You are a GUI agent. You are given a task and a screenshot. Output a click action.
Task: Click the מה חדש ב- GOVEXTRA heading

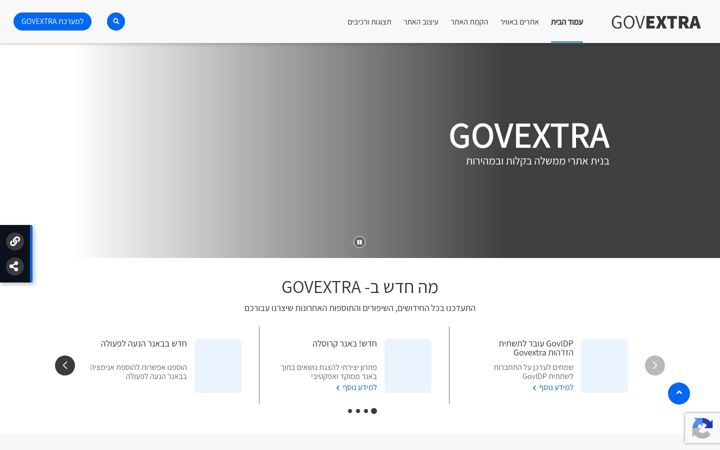(360, 287)
